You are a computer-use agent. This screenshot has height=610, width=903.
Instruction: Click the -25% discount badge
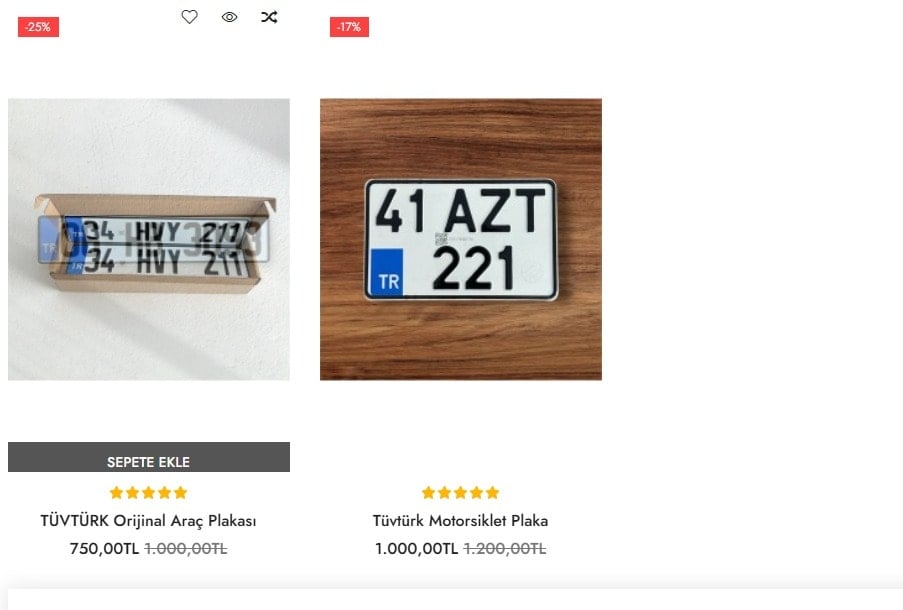38,27
